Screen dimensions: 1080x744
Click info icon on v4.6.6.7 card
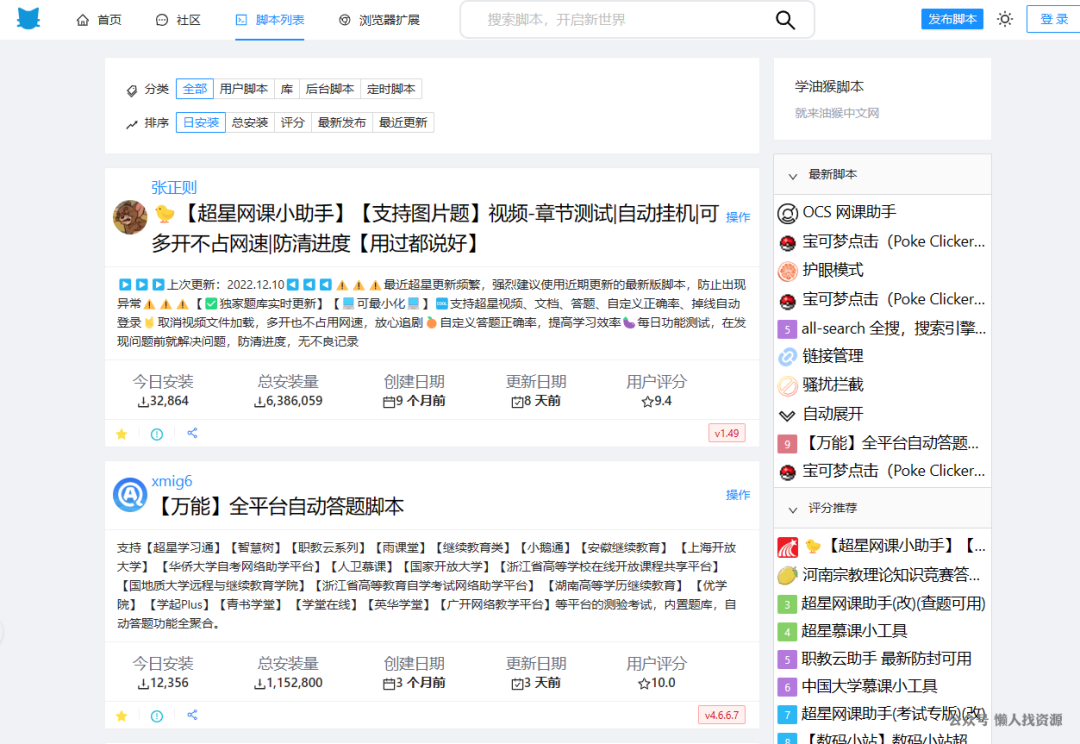click(157, 716)
